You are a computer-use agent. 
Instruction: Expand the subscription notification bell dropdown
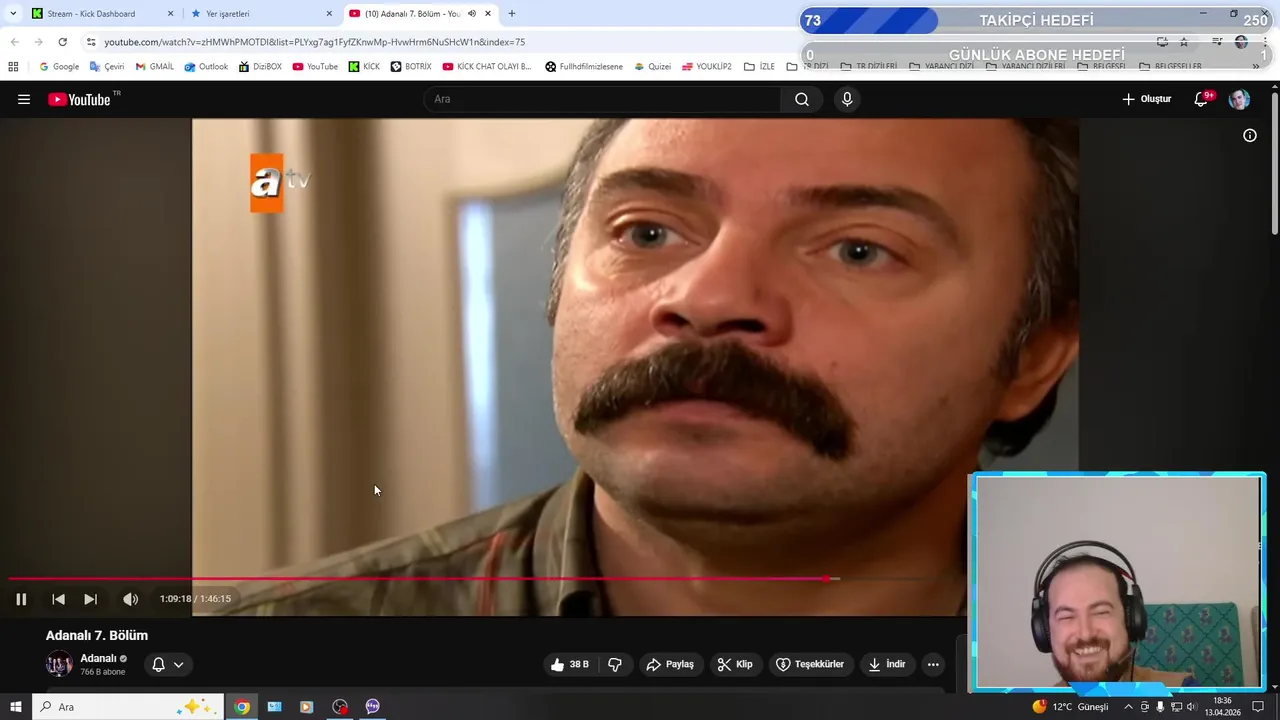point(167,664)
